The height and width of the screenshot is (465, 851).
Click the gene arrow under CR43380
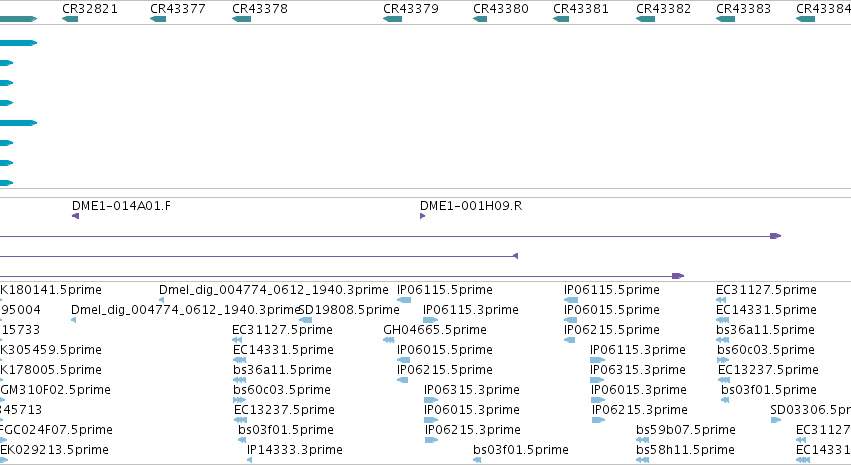point(480,19)
